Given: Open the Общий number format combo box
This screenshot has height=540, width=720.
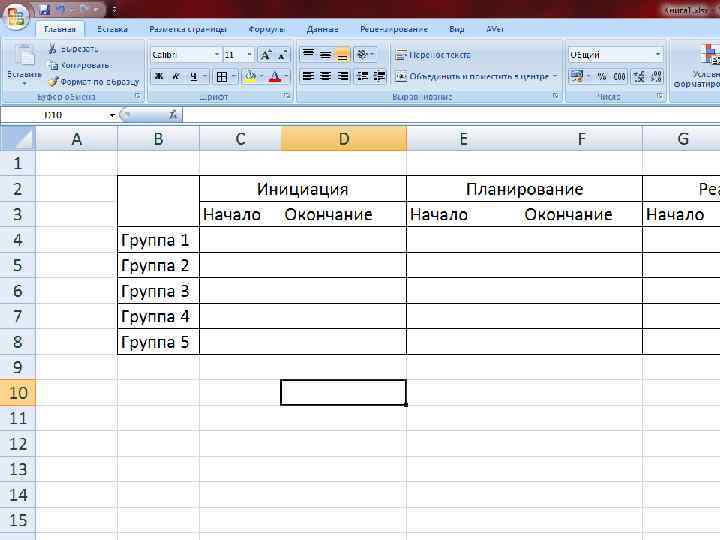Looking at the screenshot, I should (x=615, y=55).
